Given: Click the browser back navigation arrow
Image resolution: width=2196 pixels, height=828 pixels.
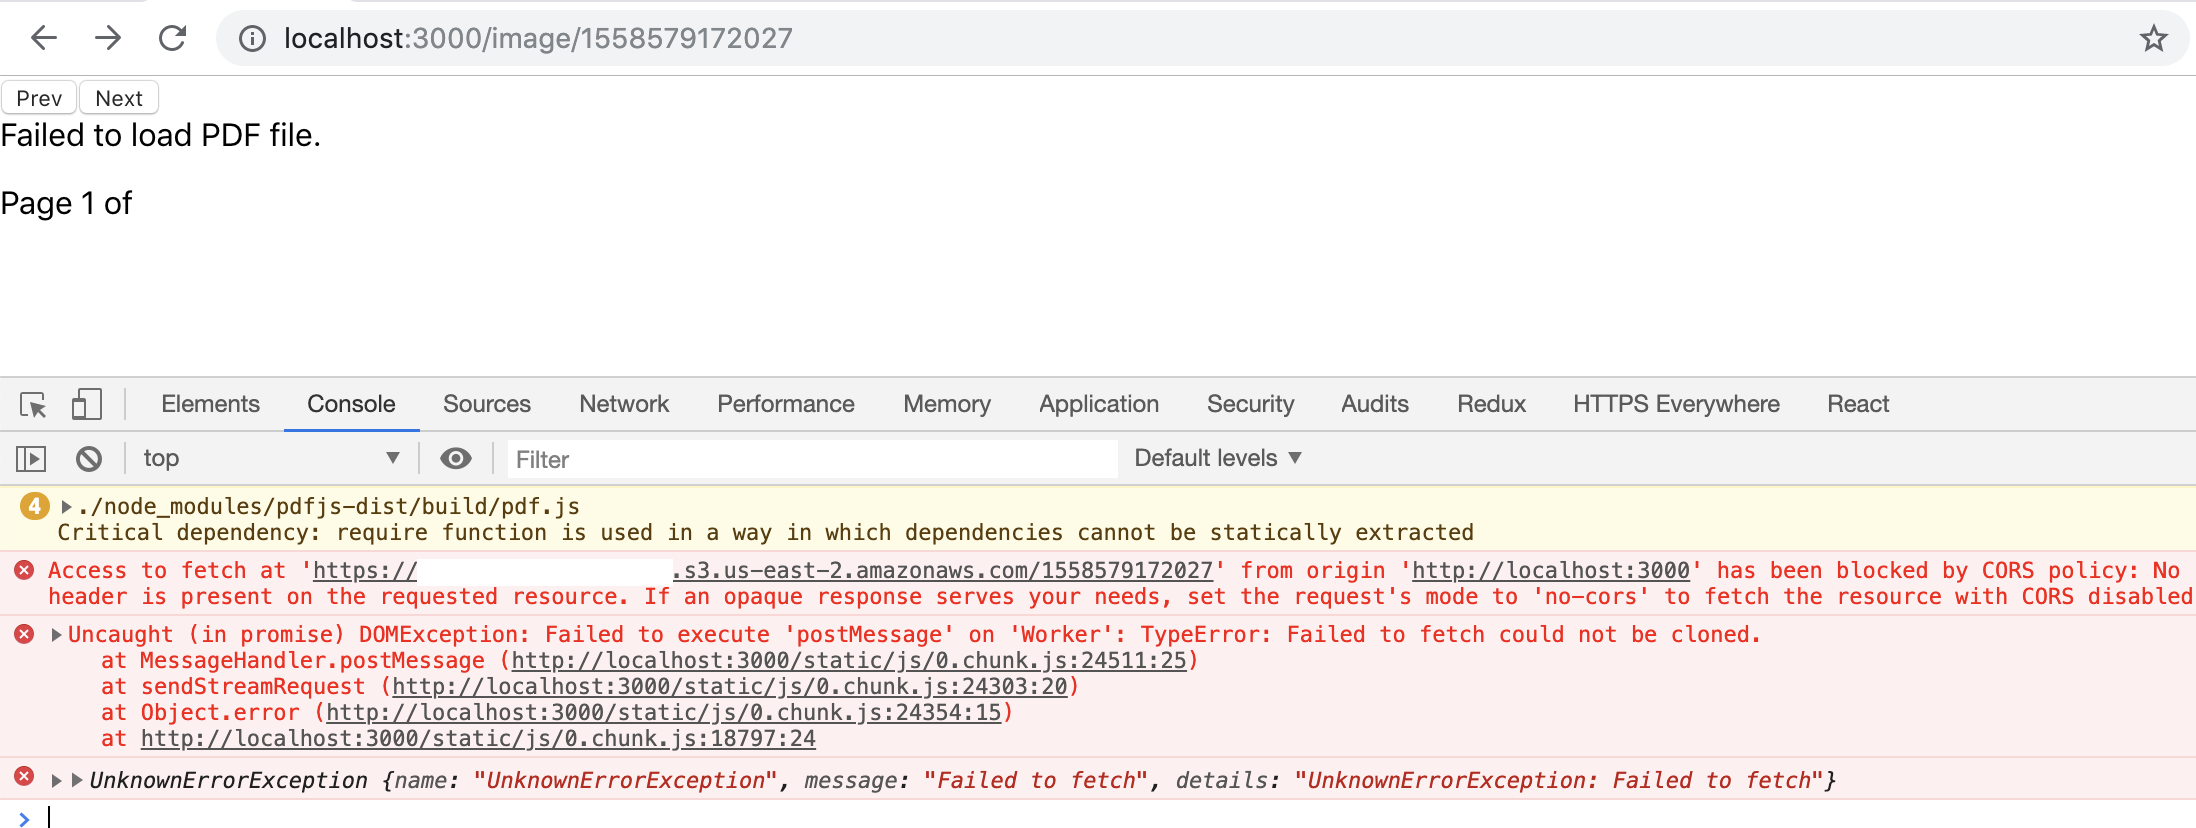Looking at the screenshot, I should [42, 37].
